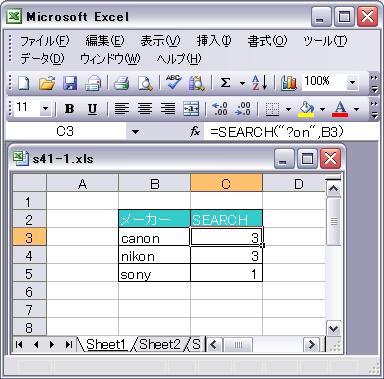Show more formatting toolbar options

(x=374, y=109)
